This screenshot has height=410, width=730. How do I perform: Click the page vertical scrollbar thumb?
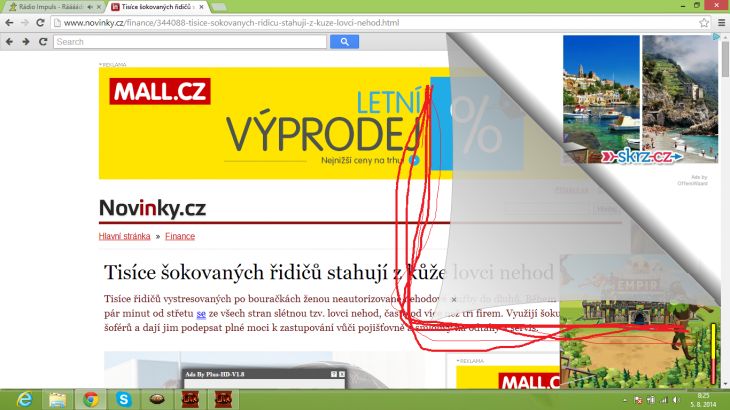(725, 60)
